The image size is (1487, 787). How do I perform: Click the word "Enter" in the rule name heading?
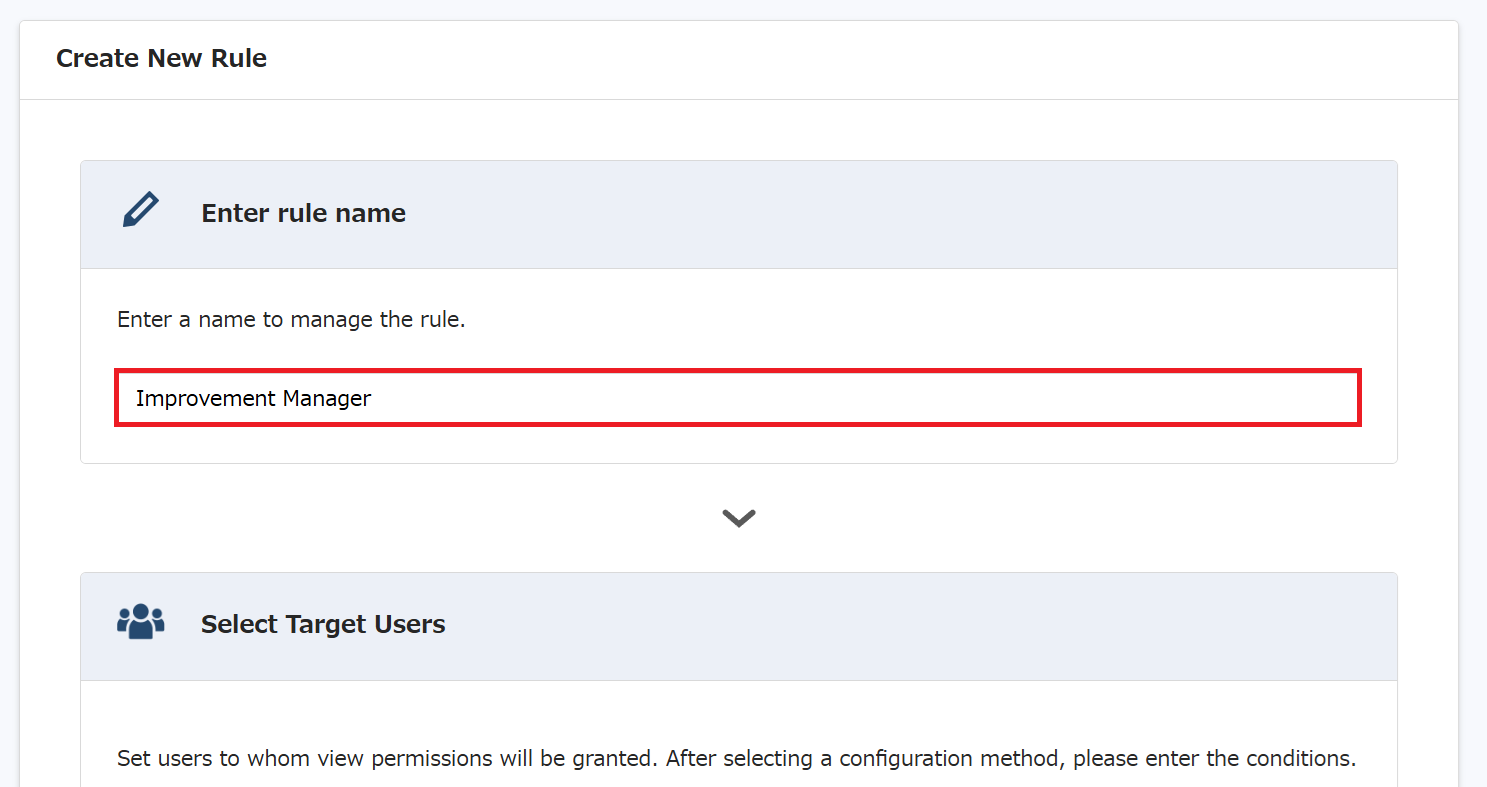click(x=236, y=213)
